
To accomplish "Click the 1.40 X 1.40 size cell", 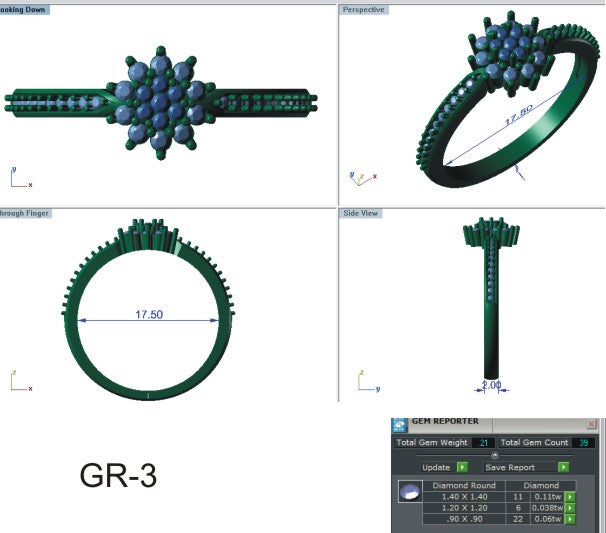I will (464, 497).
